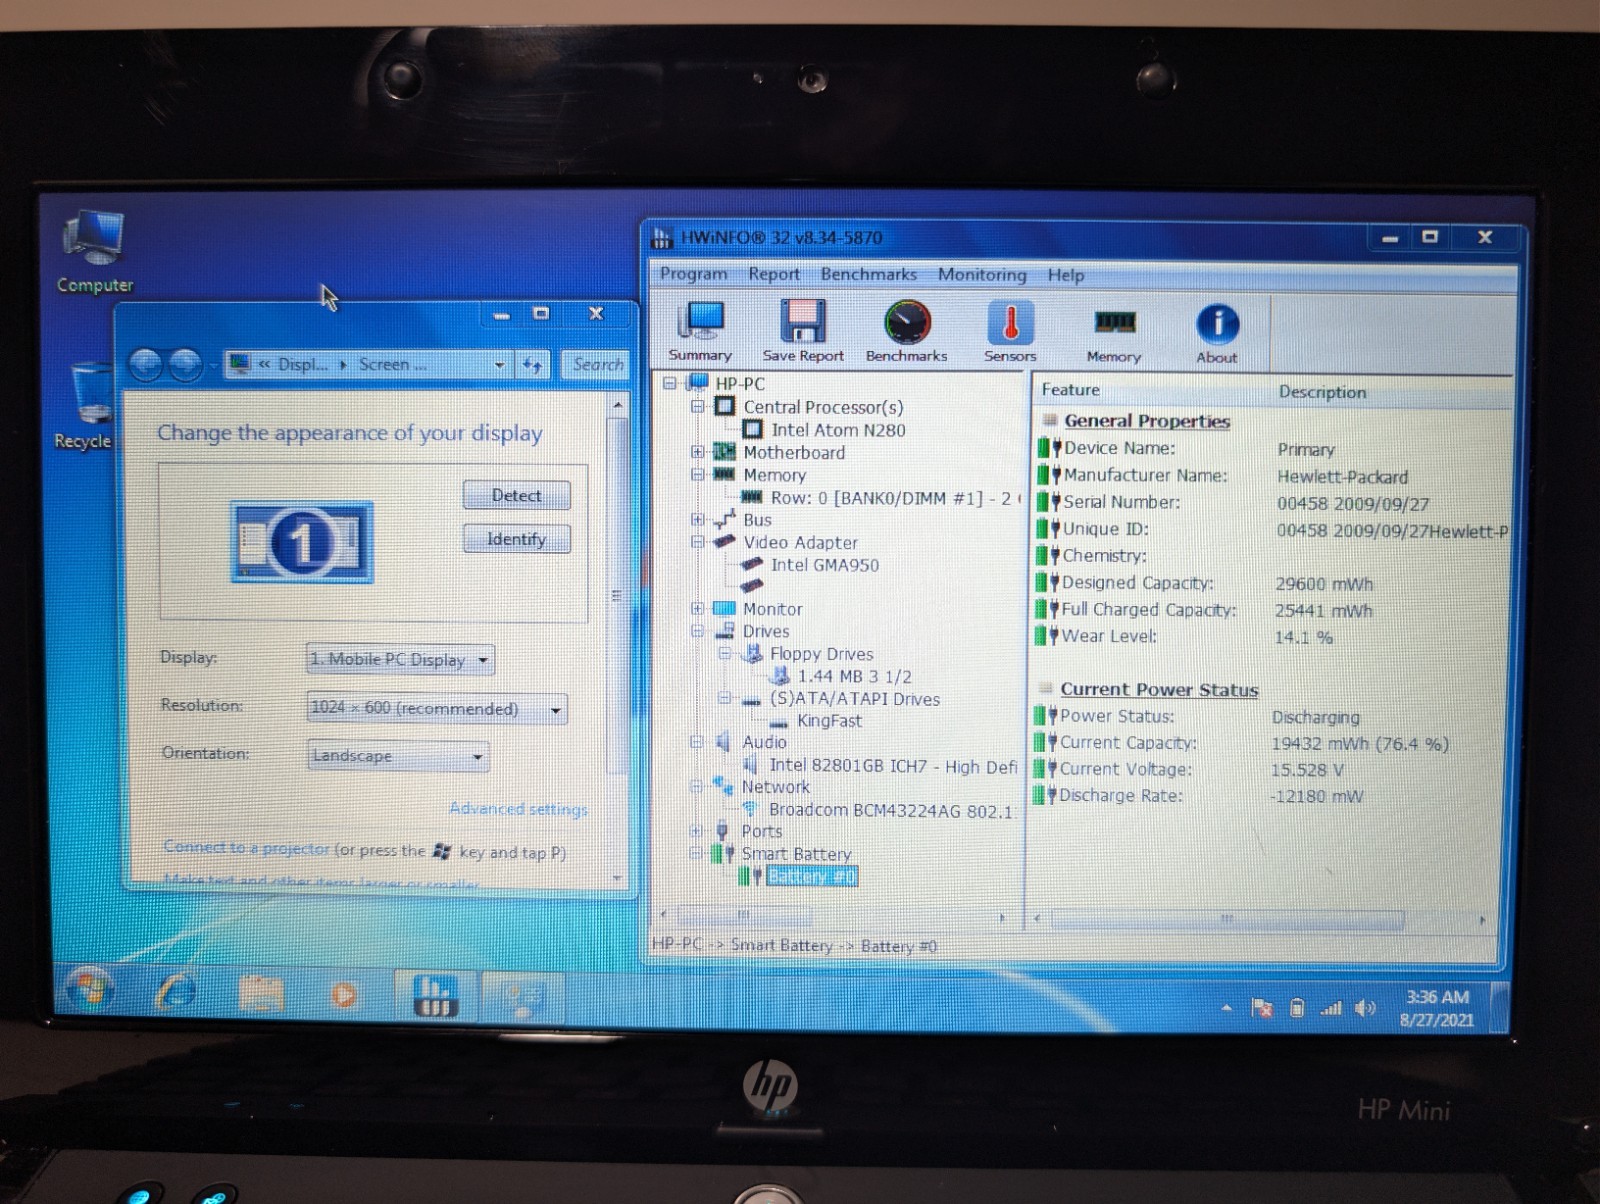
Task: Open the Program menu
Action: point(693,274)
